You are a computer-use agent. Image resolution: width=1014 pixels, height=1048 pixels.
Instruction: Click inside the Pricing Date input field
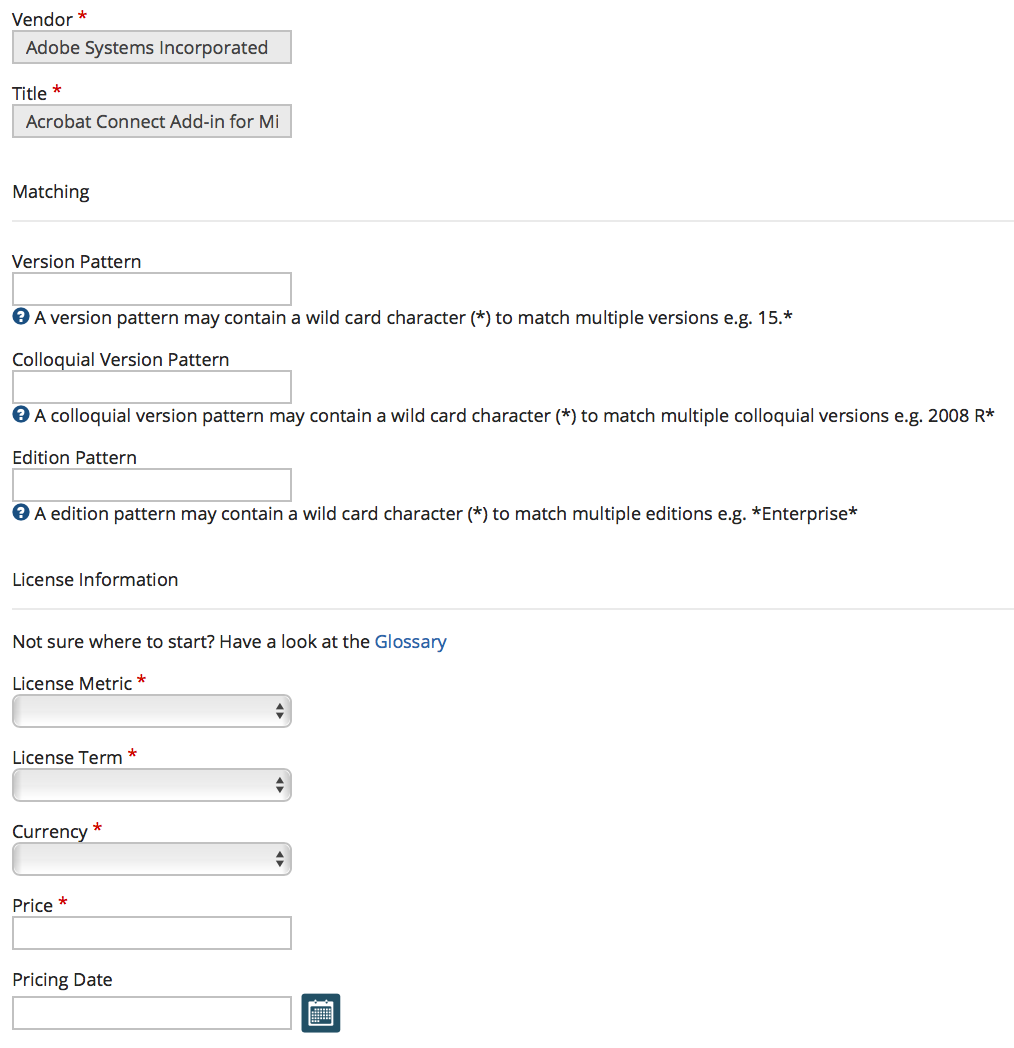(151, 1012)
